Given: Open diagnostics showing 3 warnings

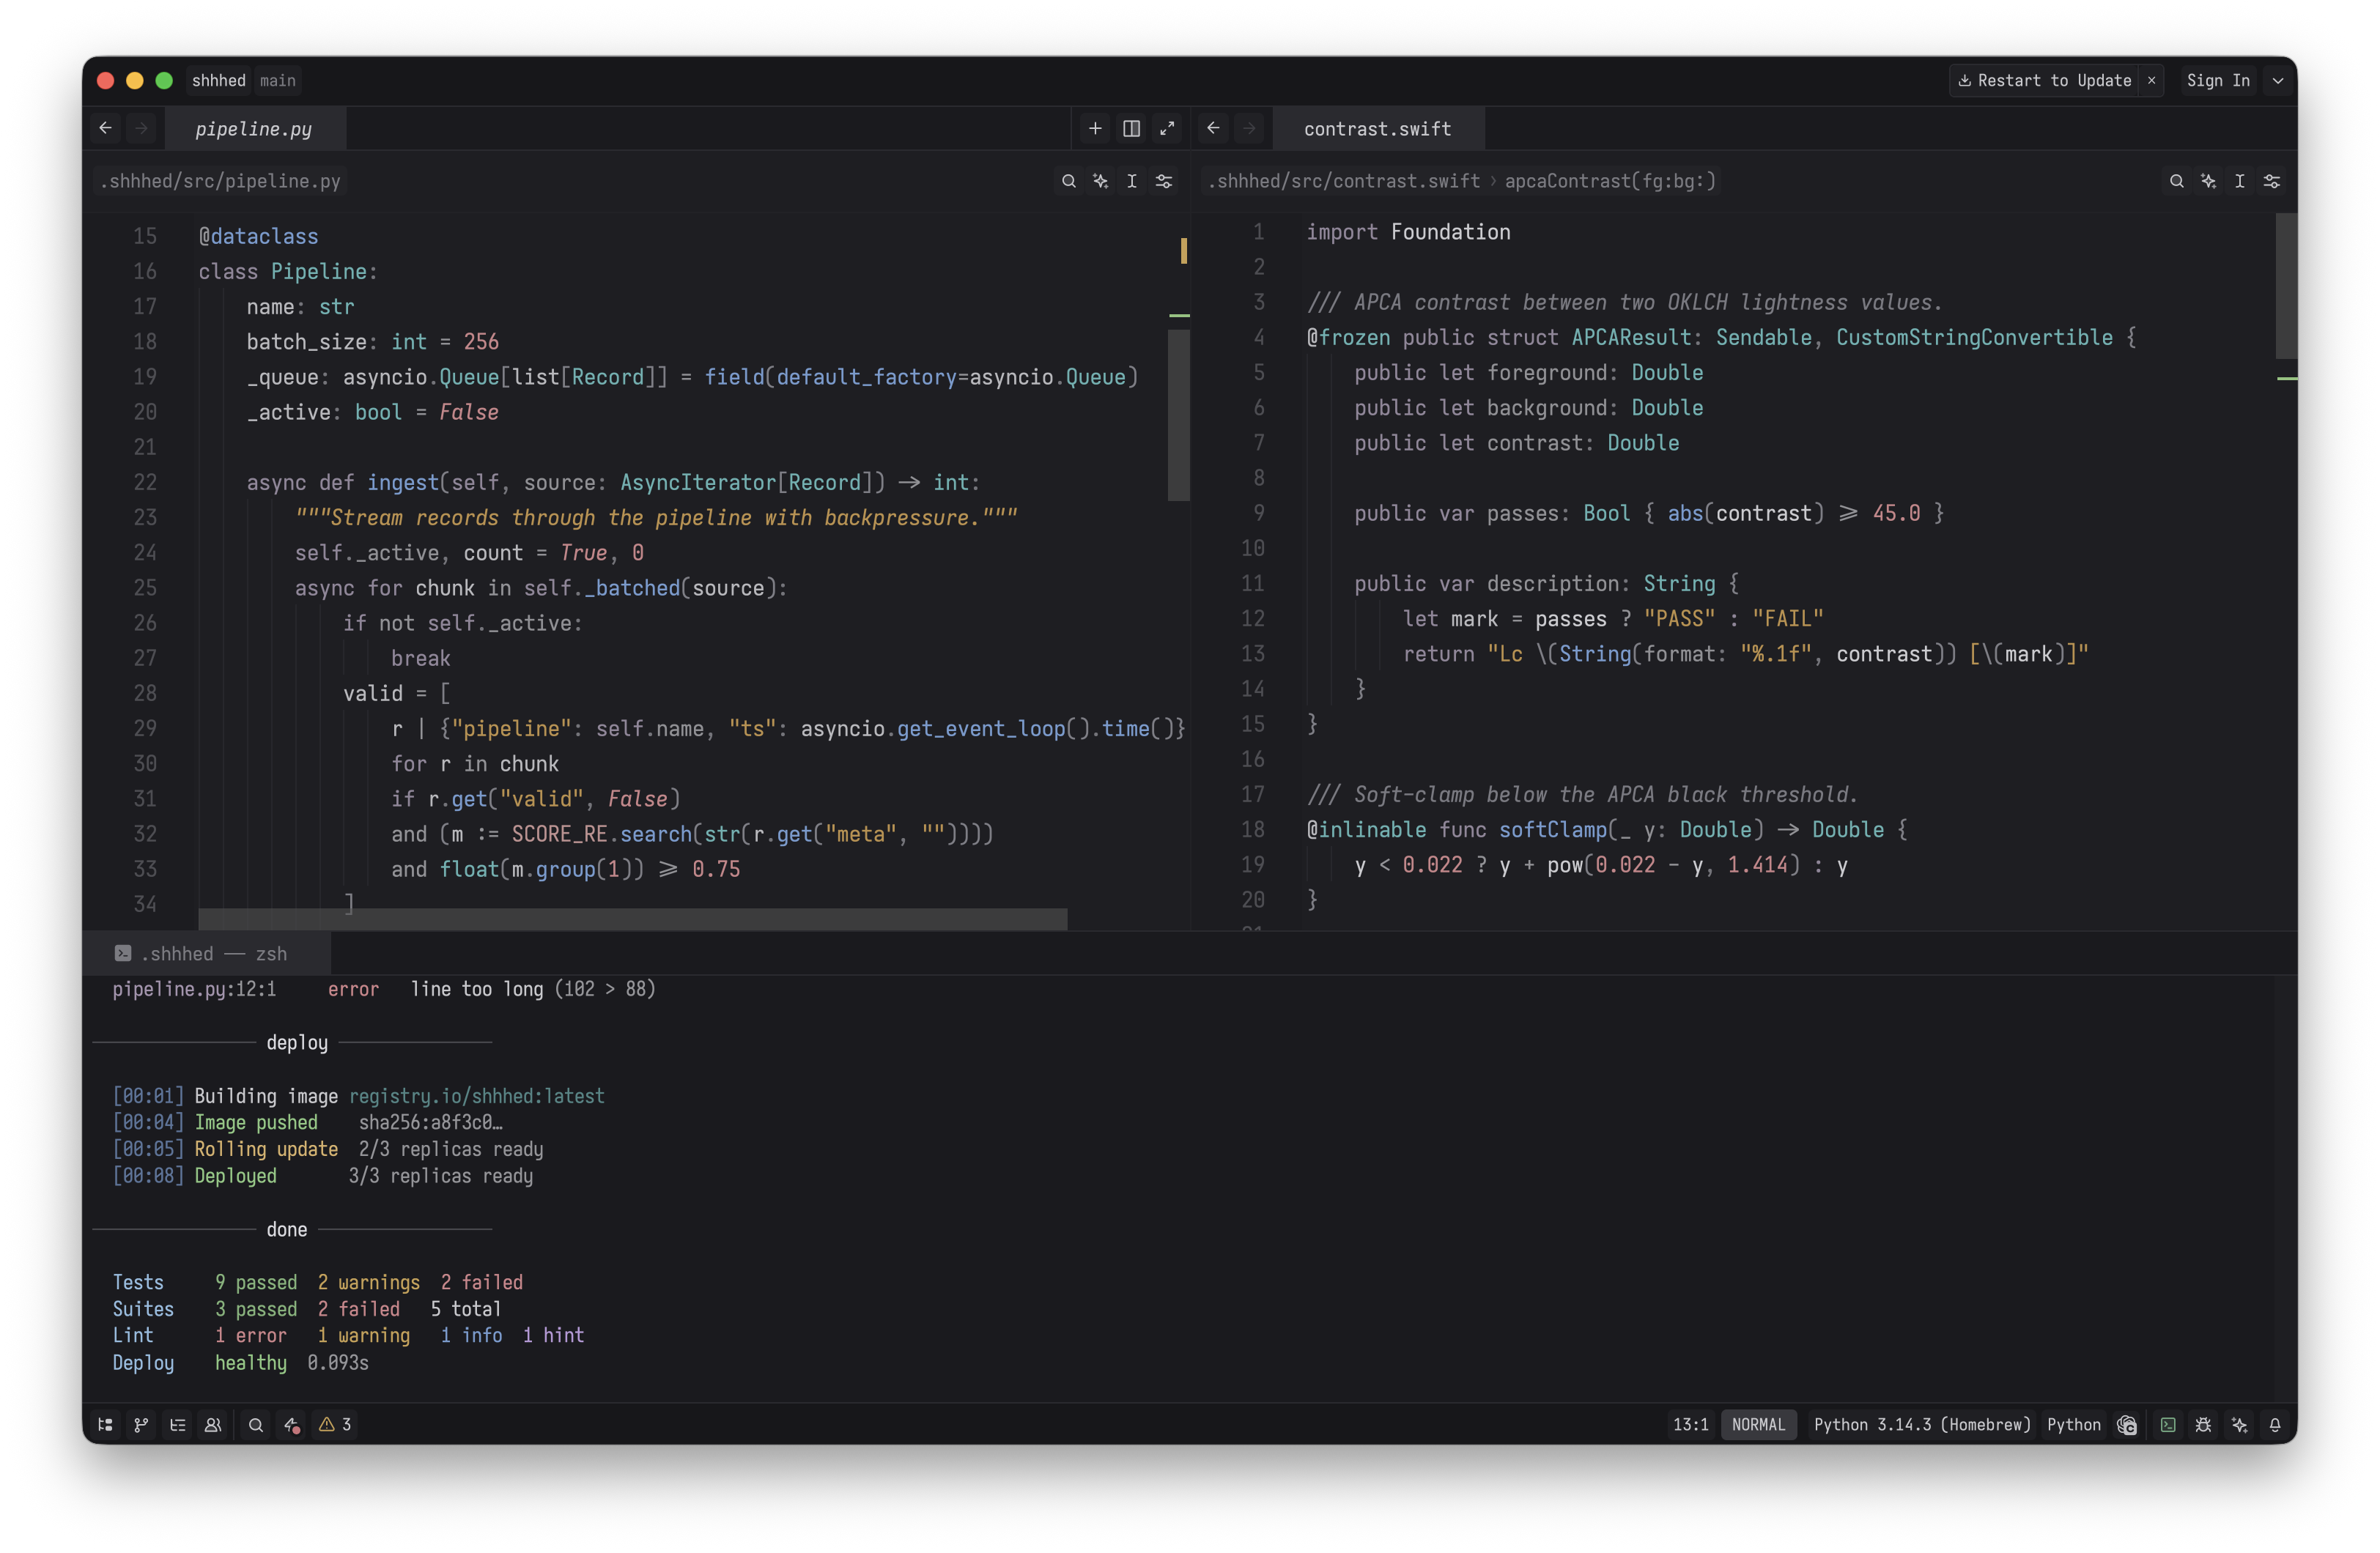Looking at the screenshot, I should (x=335, y=1424).
